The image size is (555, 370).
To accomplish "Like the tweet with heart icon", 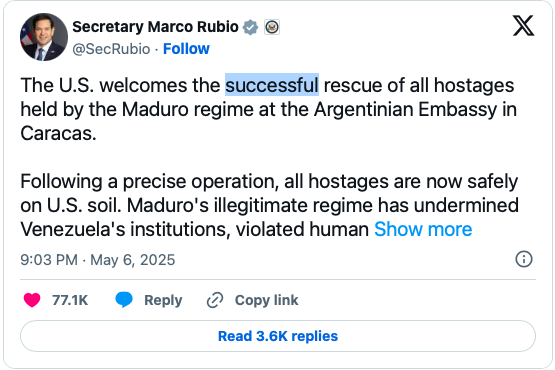I will click(x=32, y=300).
